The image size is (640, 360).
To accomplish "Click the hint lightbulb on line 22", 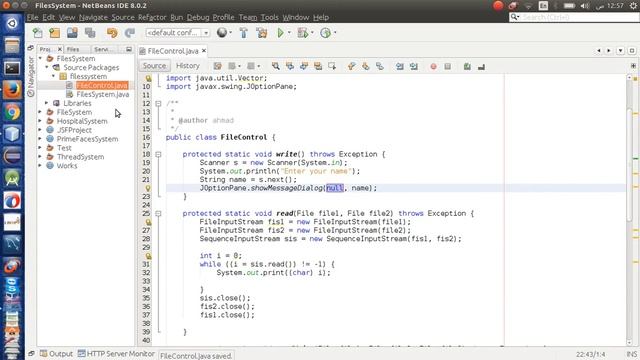I will (148, 188).
